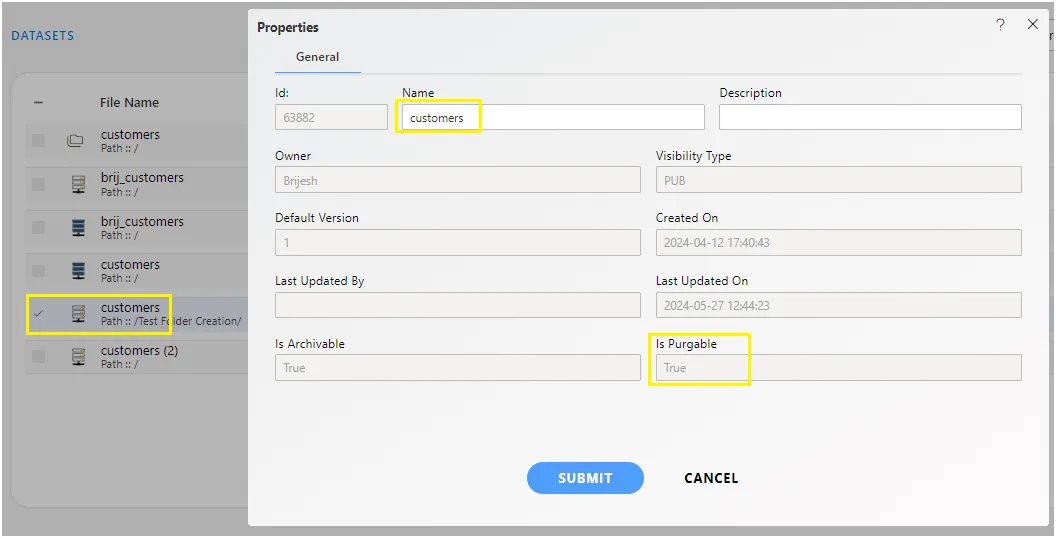The image size is (1056, 538).
Task: Click the dark dataset icon of second brij_customers
Action: coord(78,228)
